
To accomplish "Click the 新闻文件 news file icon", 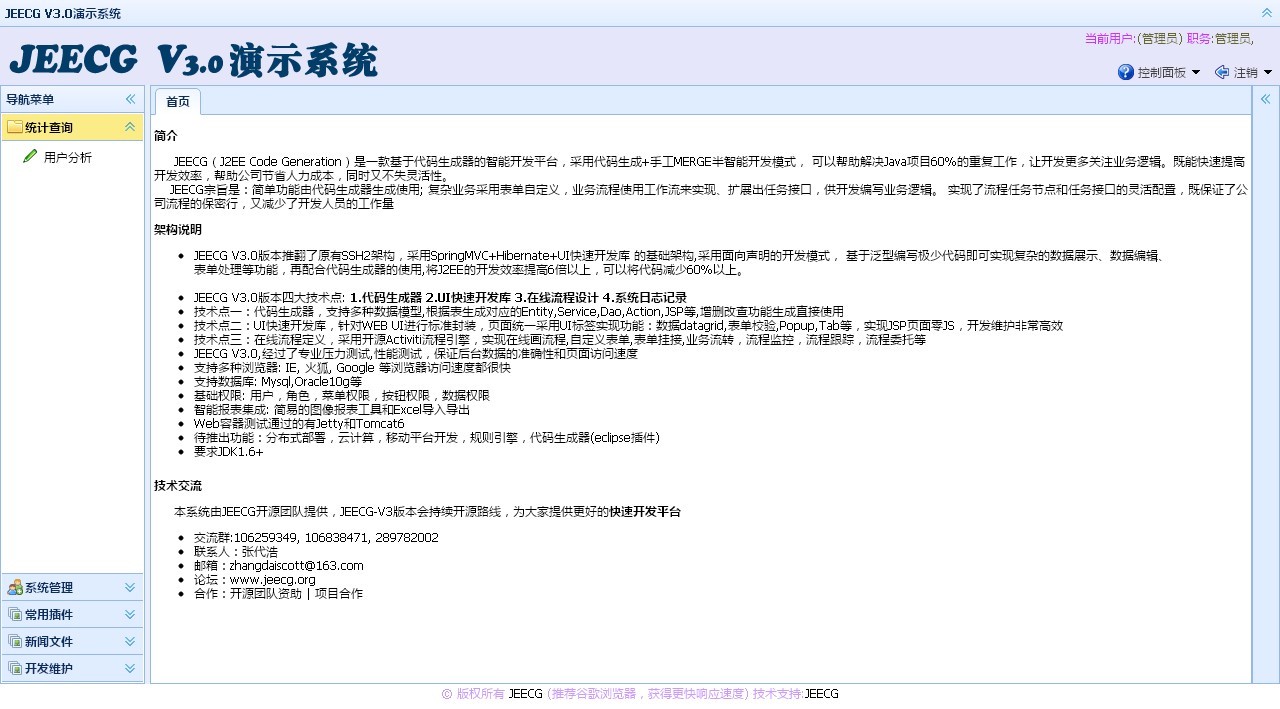I will [15, 641].
